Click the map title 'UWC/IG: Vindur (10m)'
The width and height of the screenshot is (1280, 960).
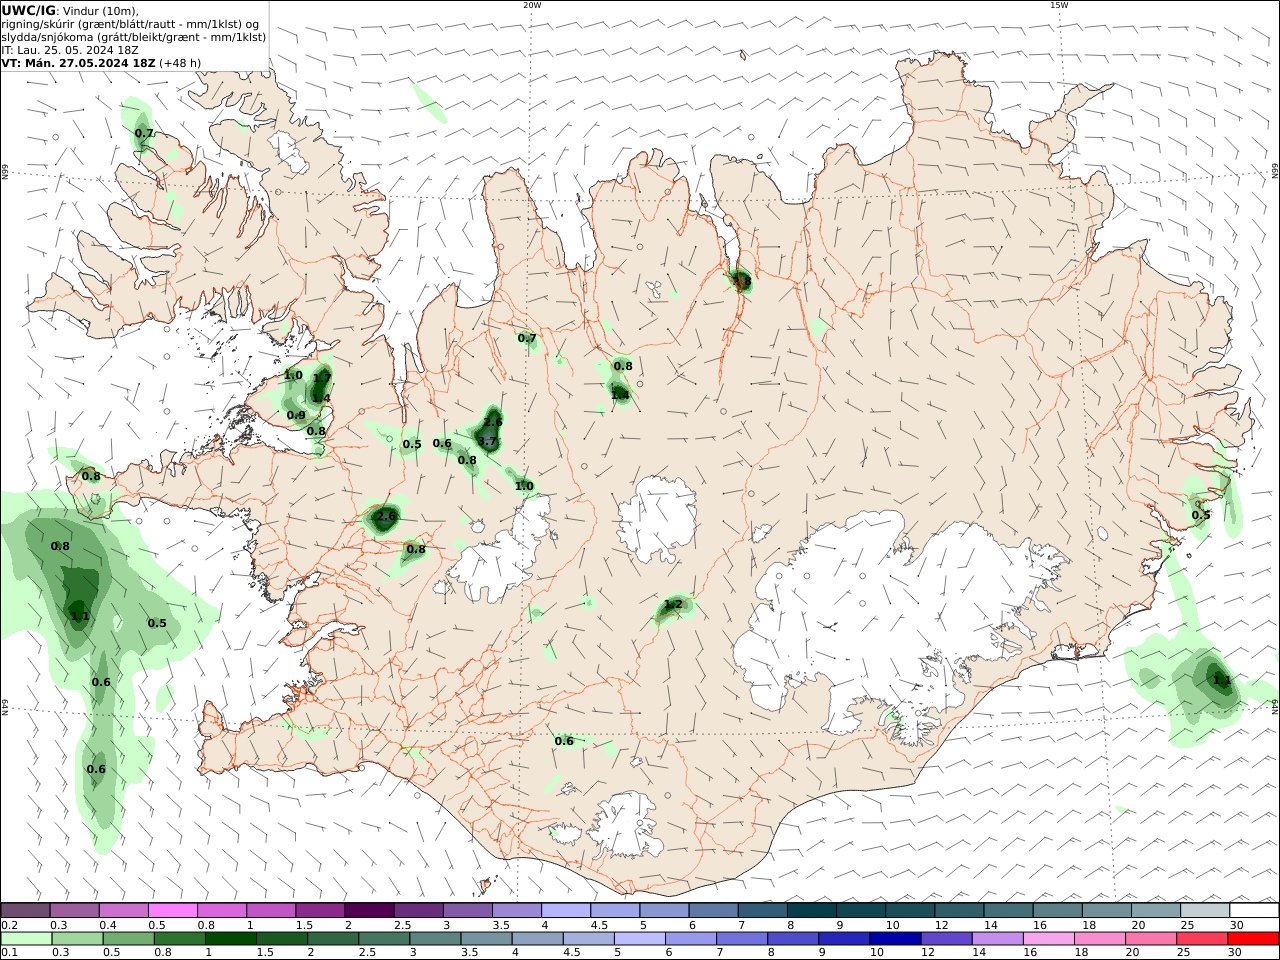point(70,11)
